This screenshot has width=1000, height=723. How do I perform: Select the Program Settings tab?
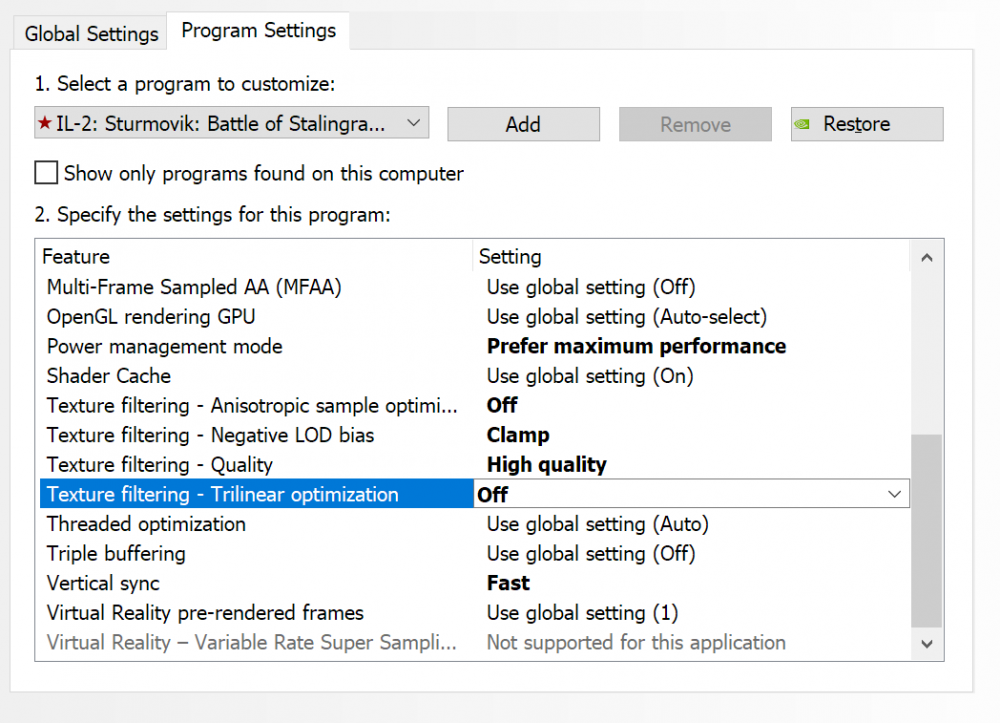point(258,31)
